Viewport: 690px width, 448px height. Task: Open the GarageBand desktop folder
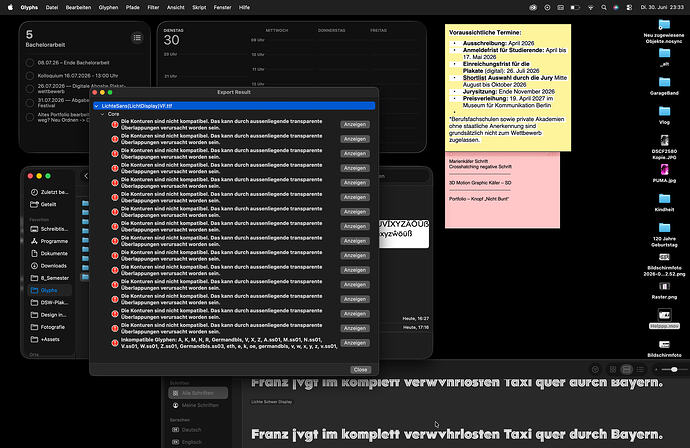coord(664,86)
